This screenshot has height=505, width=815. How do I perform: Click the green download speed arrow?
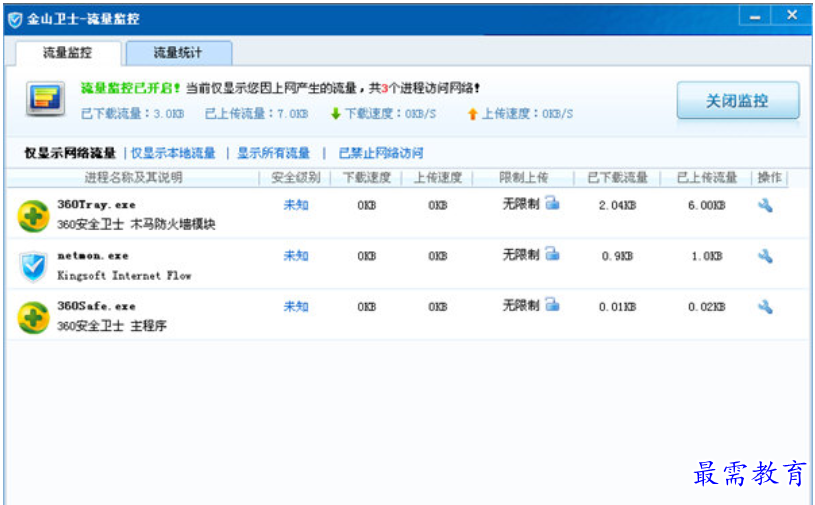336,113
